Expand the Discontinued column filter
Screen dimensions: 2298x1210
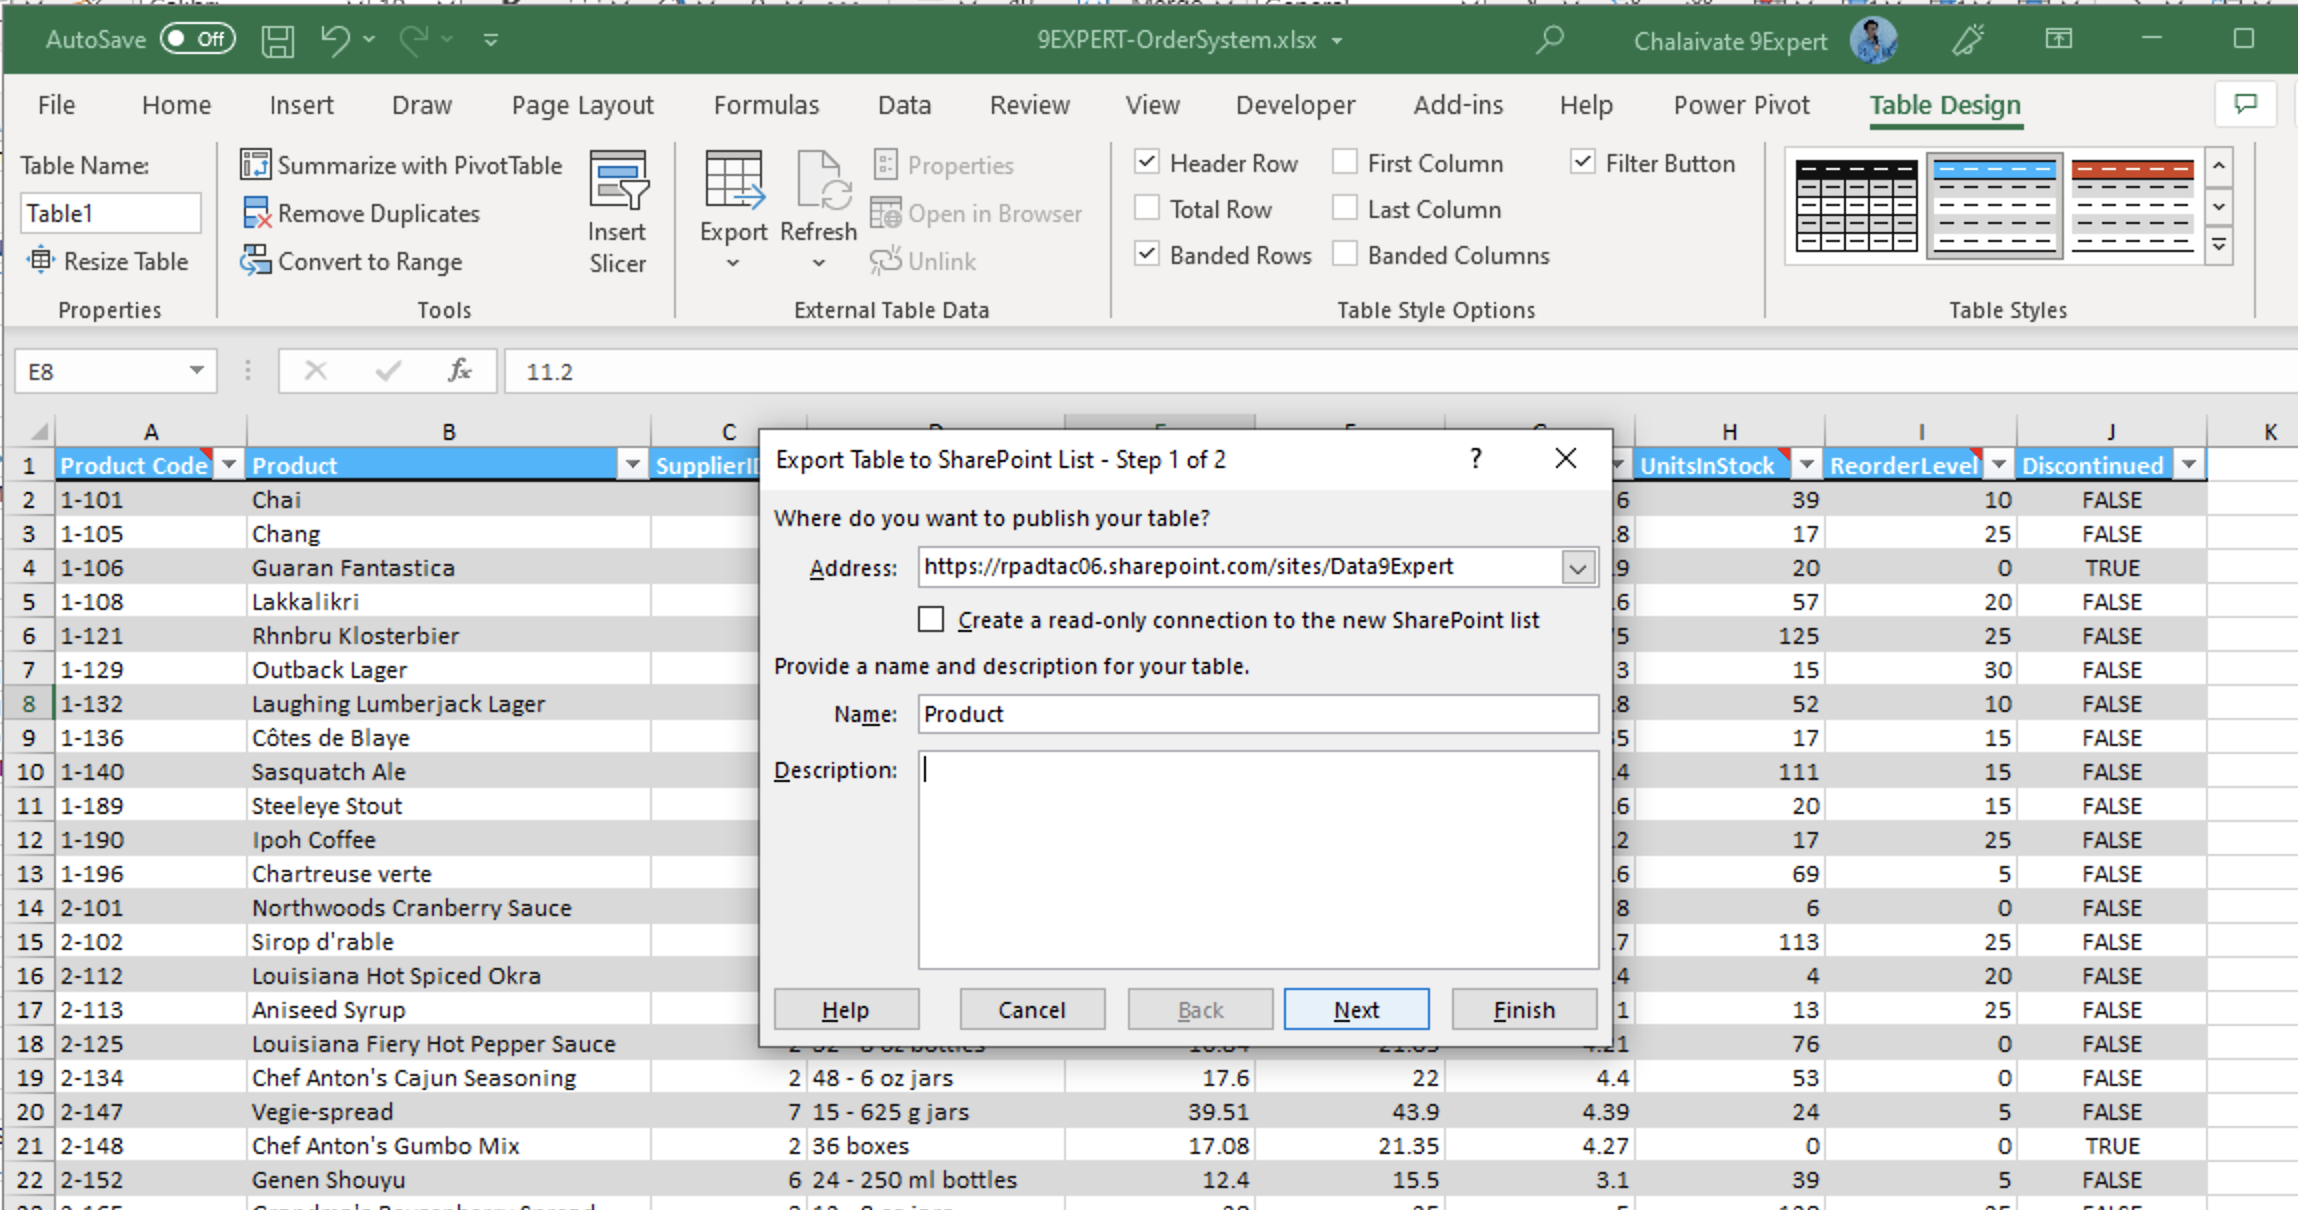click(x=2189, y=465)
